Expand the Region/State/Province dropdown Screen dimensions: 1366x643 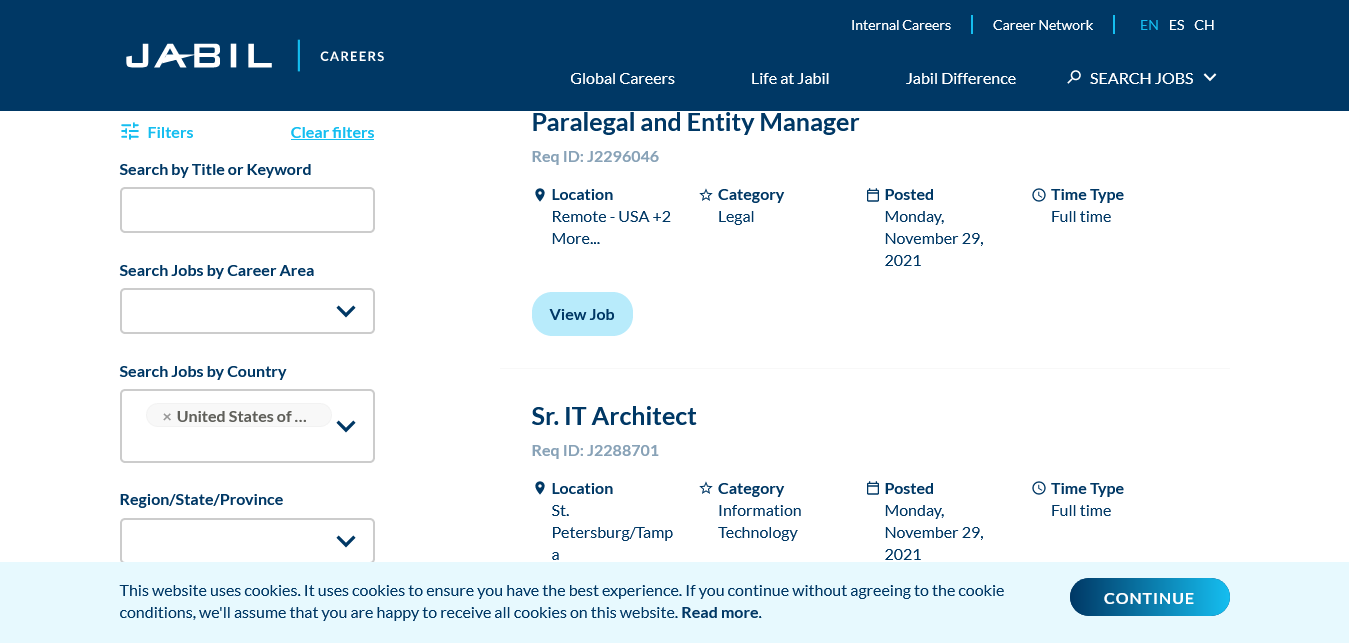[346, 541]
